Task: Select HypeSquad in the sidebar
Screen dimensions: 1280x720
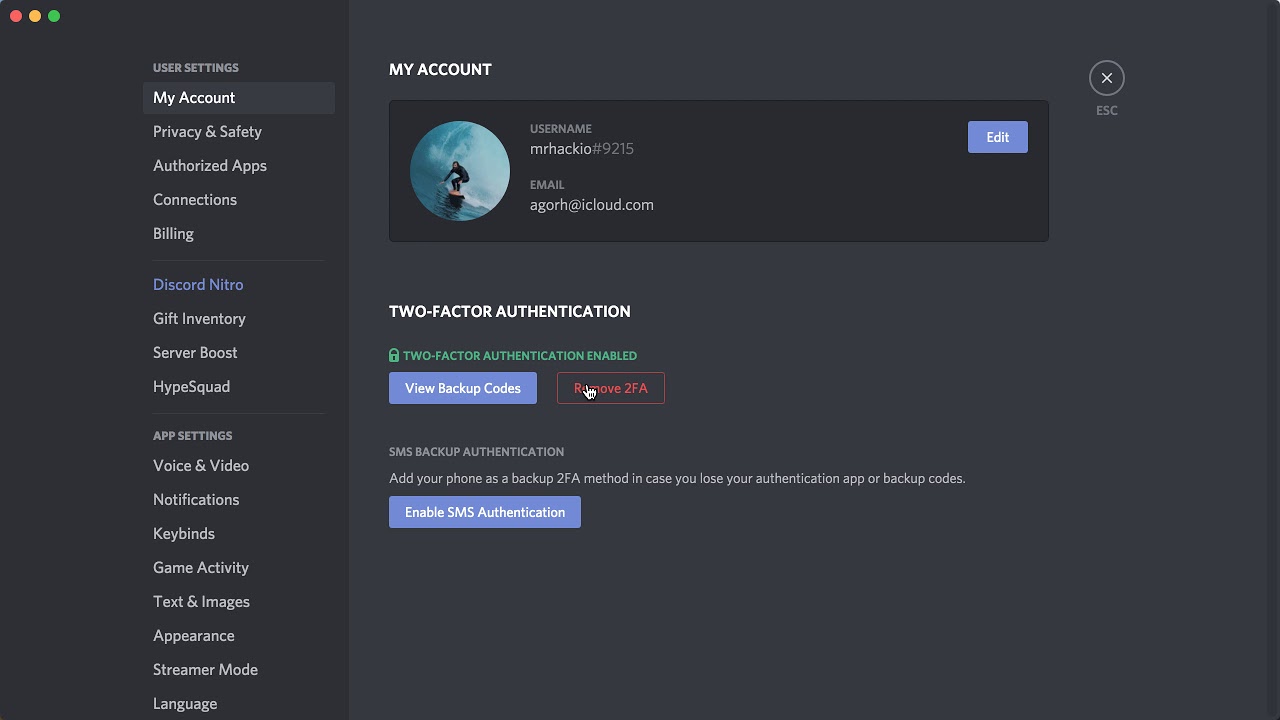Action: 238,387
